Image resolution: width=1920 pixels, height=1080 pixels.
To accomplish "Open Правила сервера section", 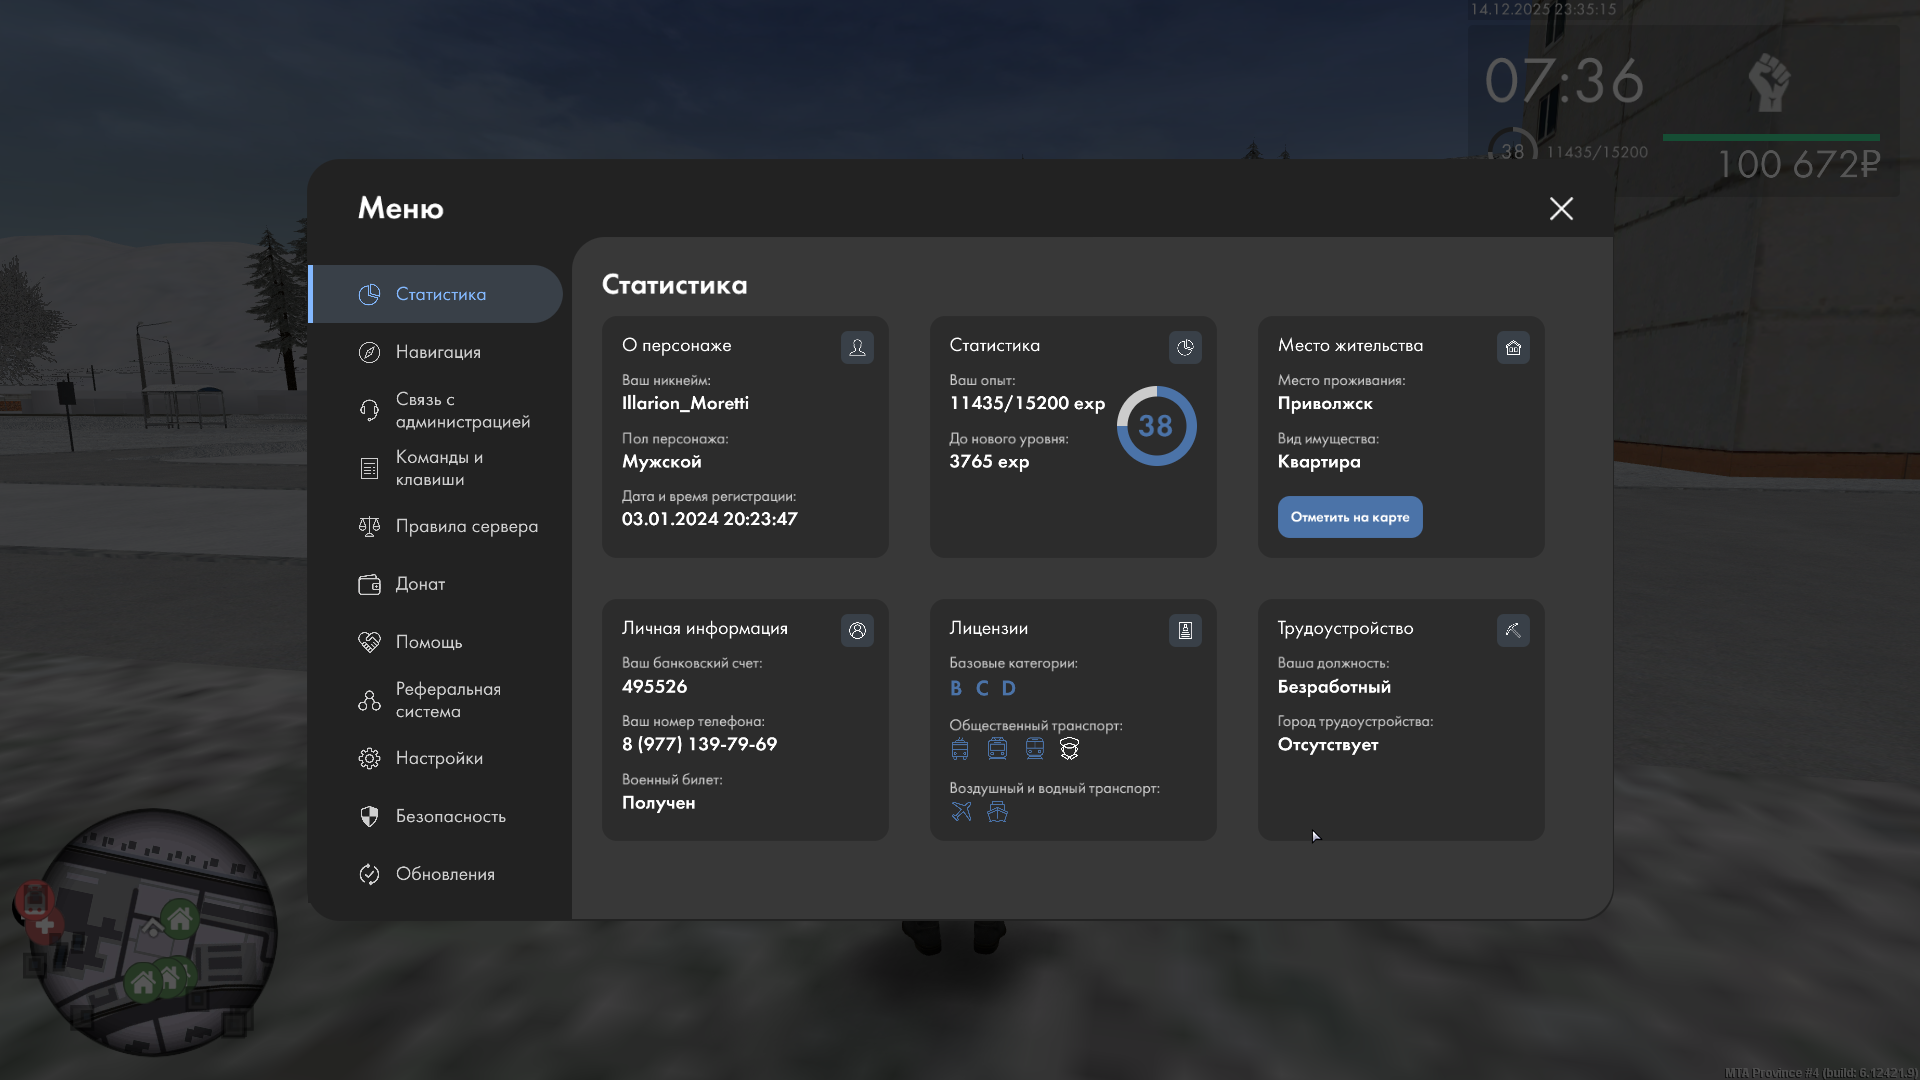I will [466, 526].
